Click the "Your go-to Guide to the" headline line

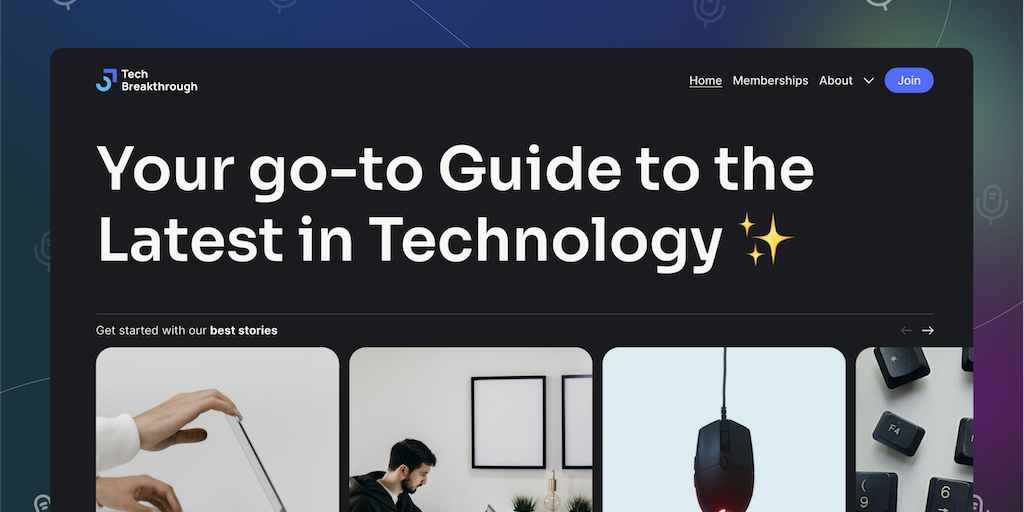(455, 170)
